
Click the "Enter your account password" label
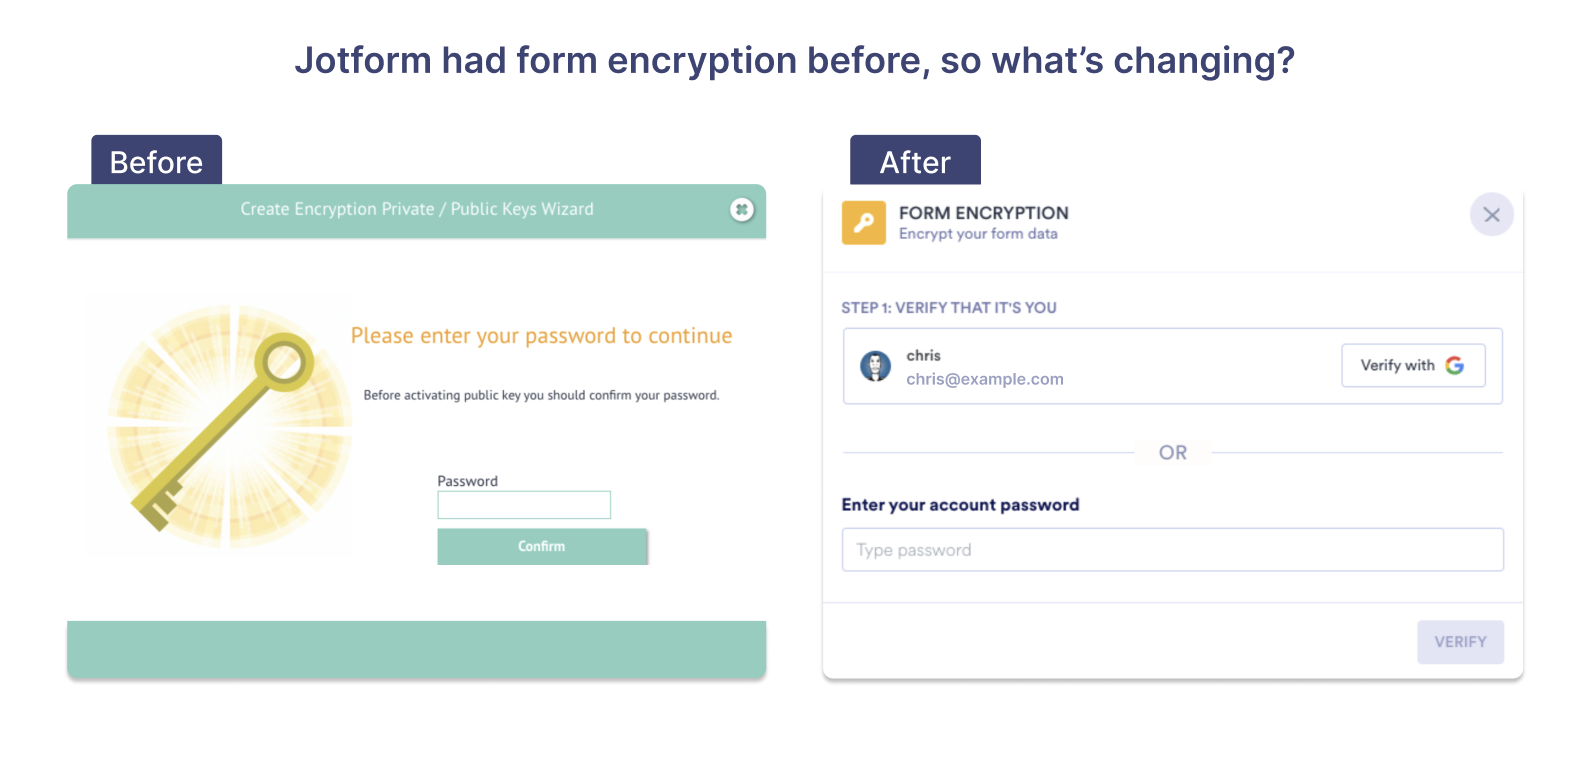pos(960,505)
